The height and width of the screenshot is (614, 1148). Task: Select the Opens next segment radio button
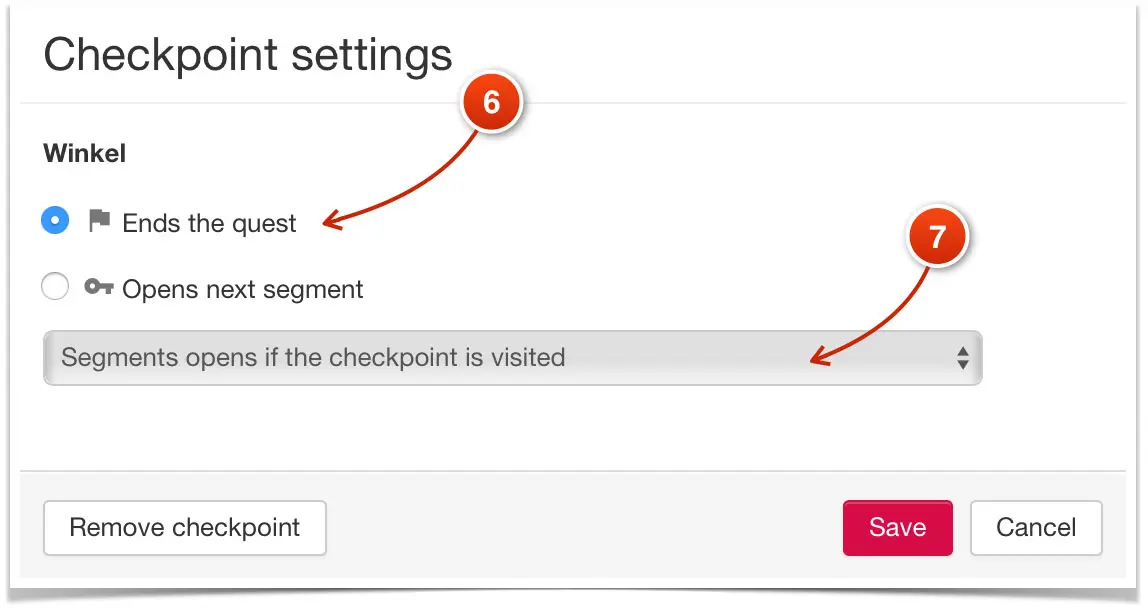point(55,286)
